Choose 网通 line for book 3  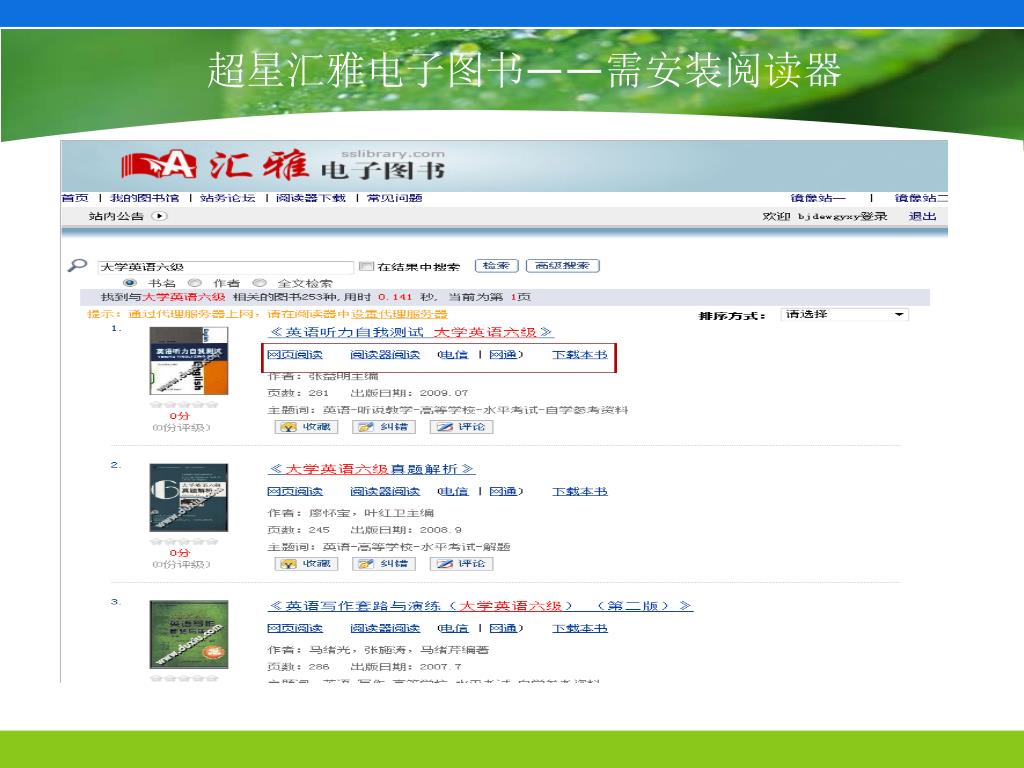click(505, 628)
